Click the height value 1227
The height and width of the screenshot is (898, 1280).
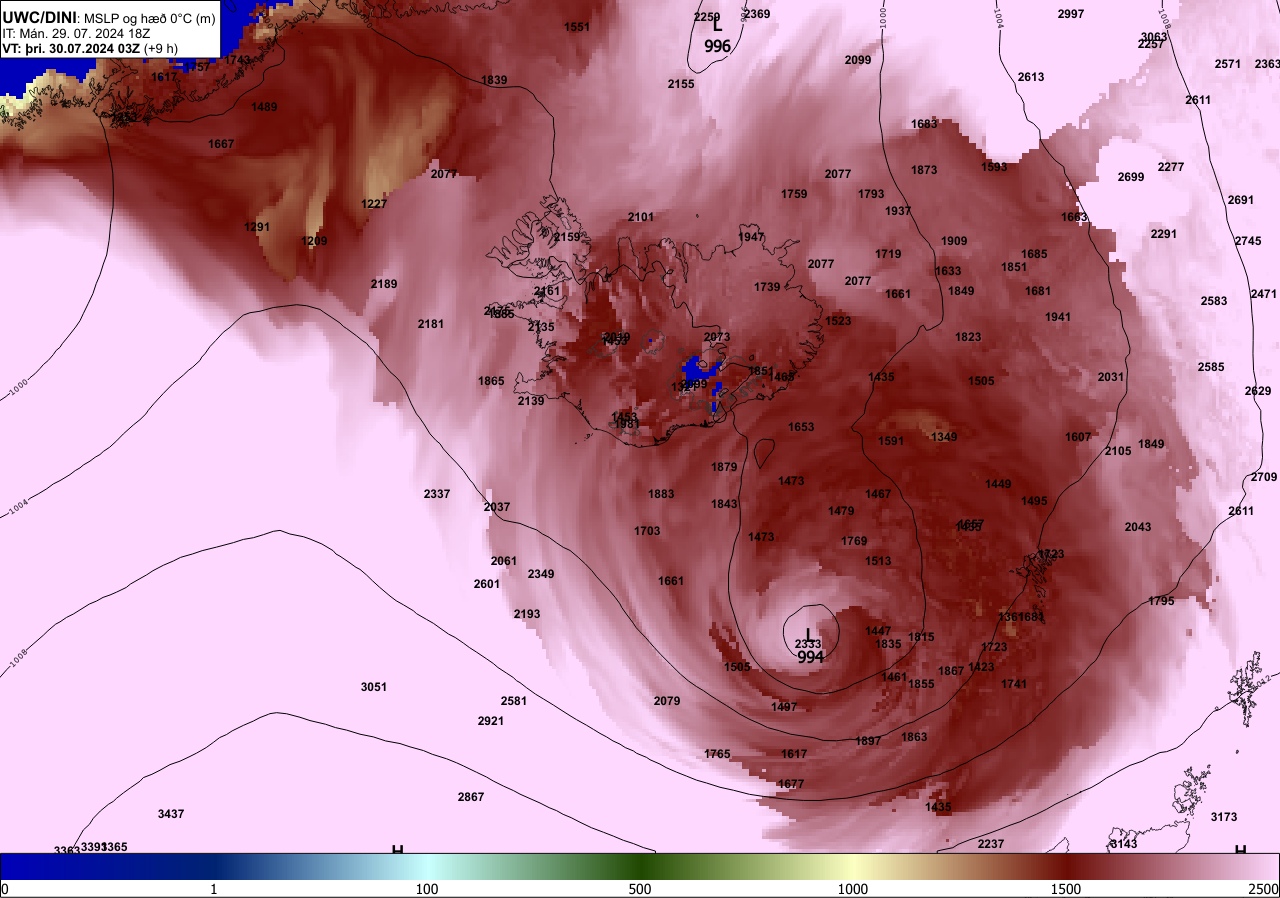(x=374, y=204)
